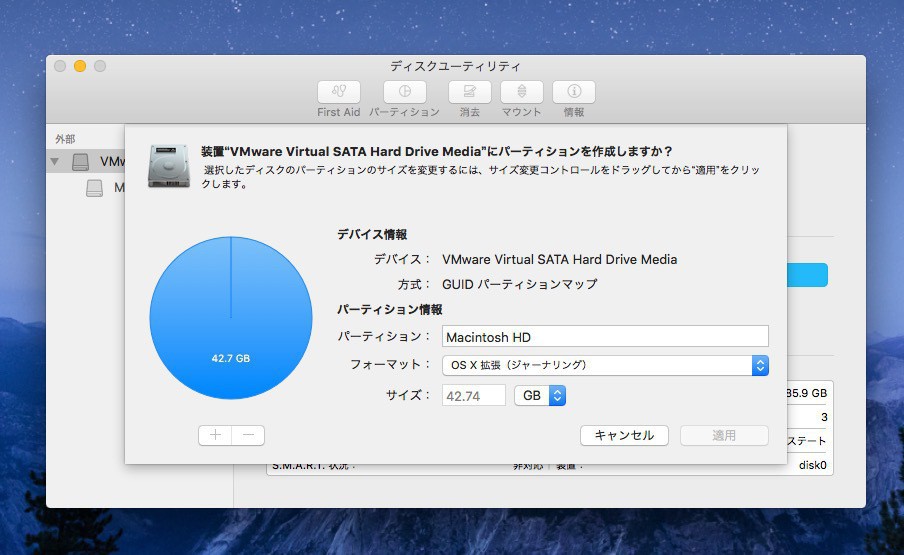
Task: Click the disk0 value in info table
Action: coord(813,465)
